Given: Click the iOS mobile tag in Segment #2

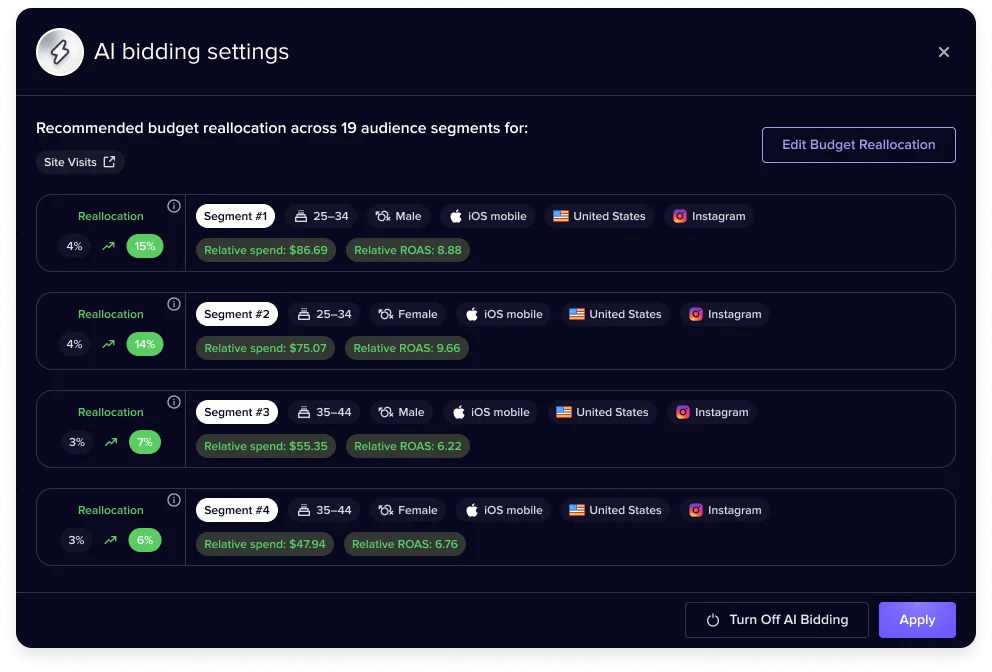Looking at the screenshot, I should point(504,314).
